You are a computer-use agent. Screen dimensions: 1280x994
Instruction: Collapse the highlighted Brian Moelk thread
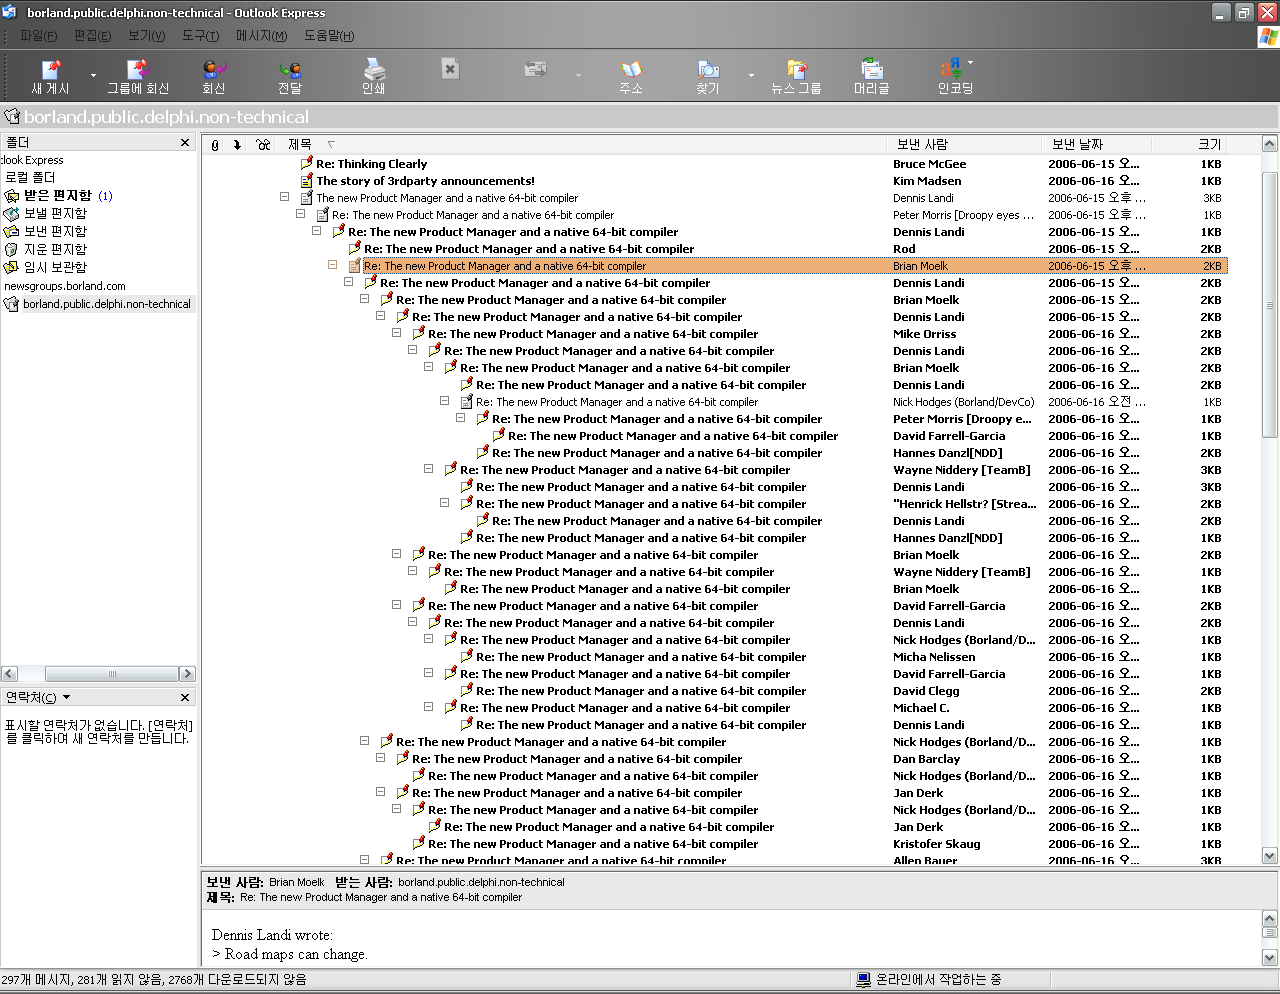tap(333, 265)
